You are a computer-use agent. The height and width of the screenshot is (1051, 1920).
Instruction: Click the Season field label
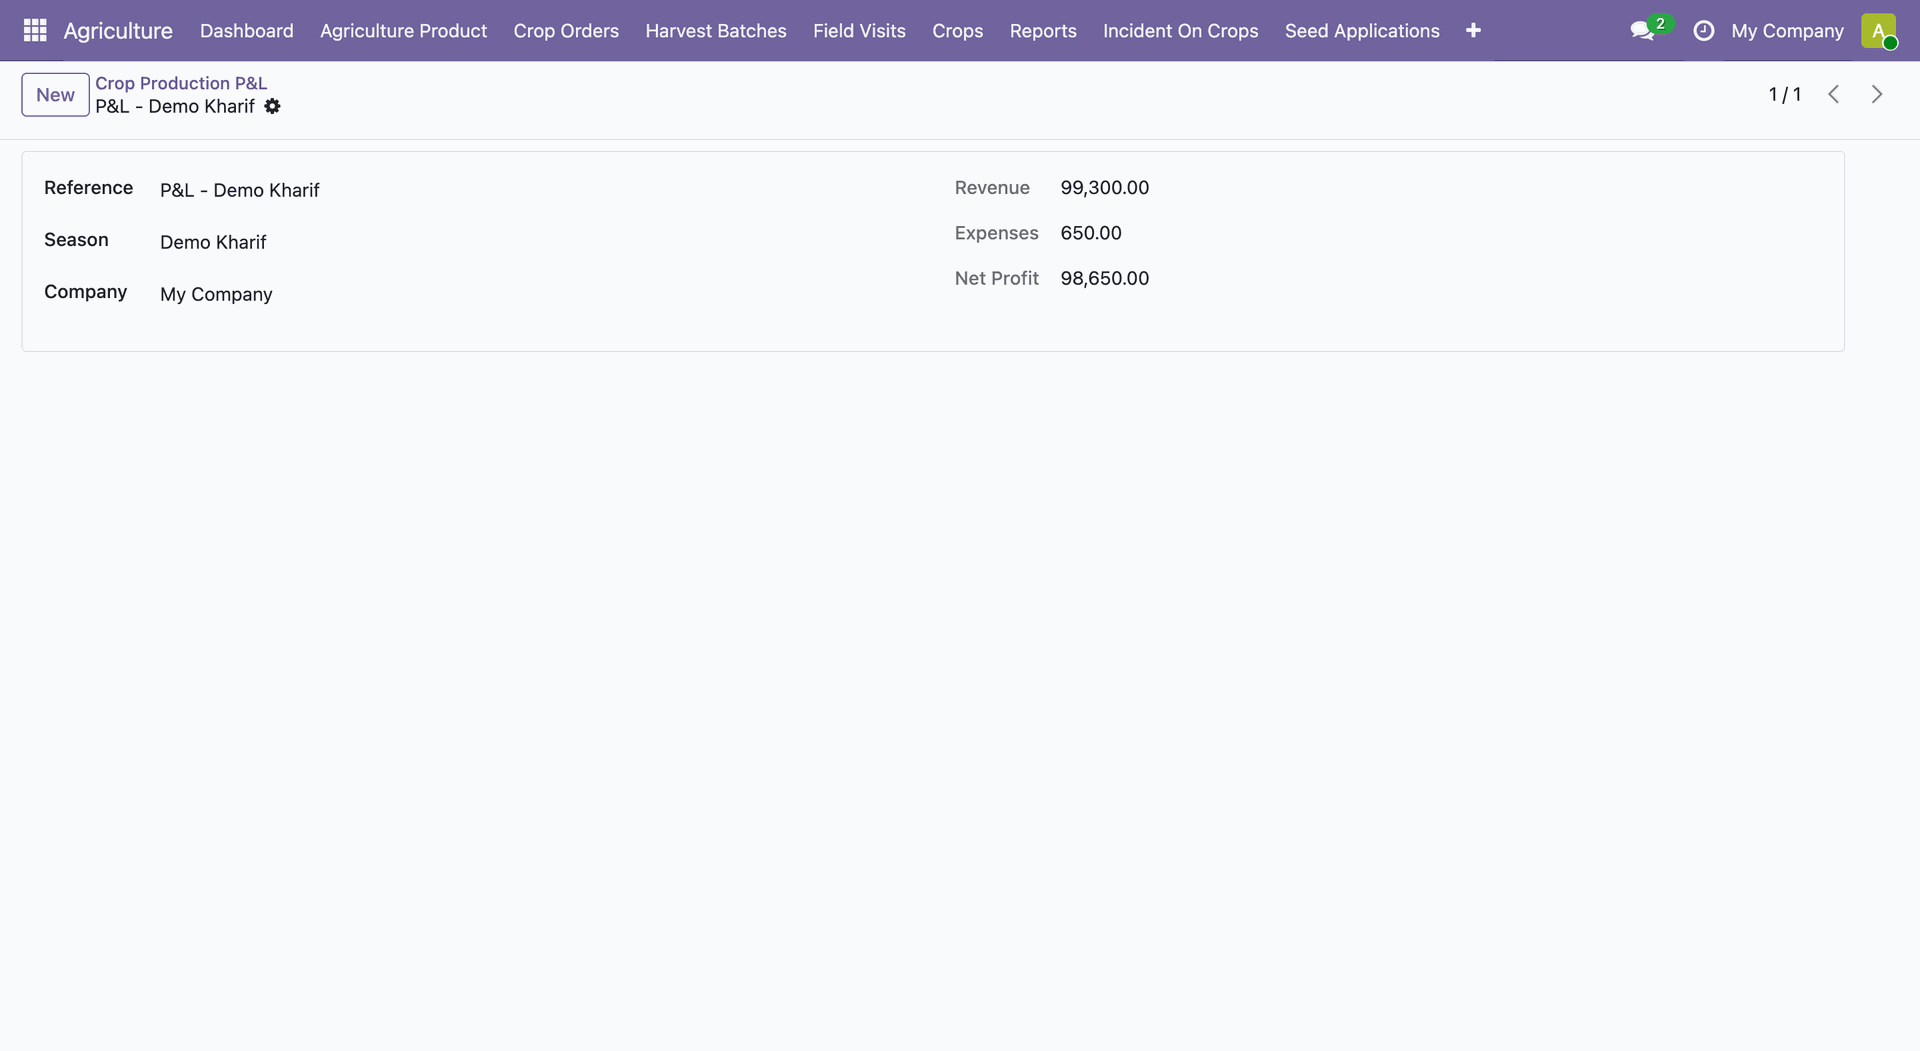[x=76, y=240]
